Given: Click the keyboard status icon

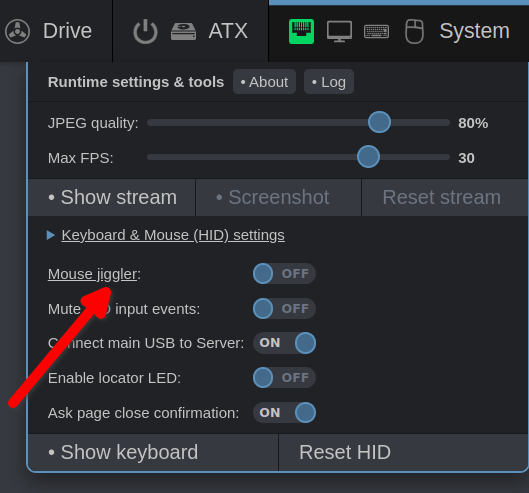Looking at the screenshot, I should (x=377, y=32).
